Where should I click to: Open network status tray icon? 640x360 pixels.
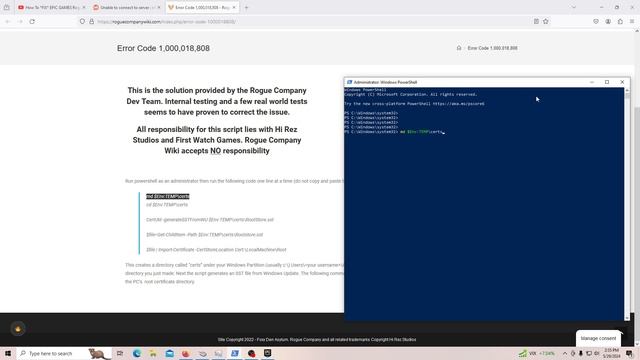(x=589, y=353)
